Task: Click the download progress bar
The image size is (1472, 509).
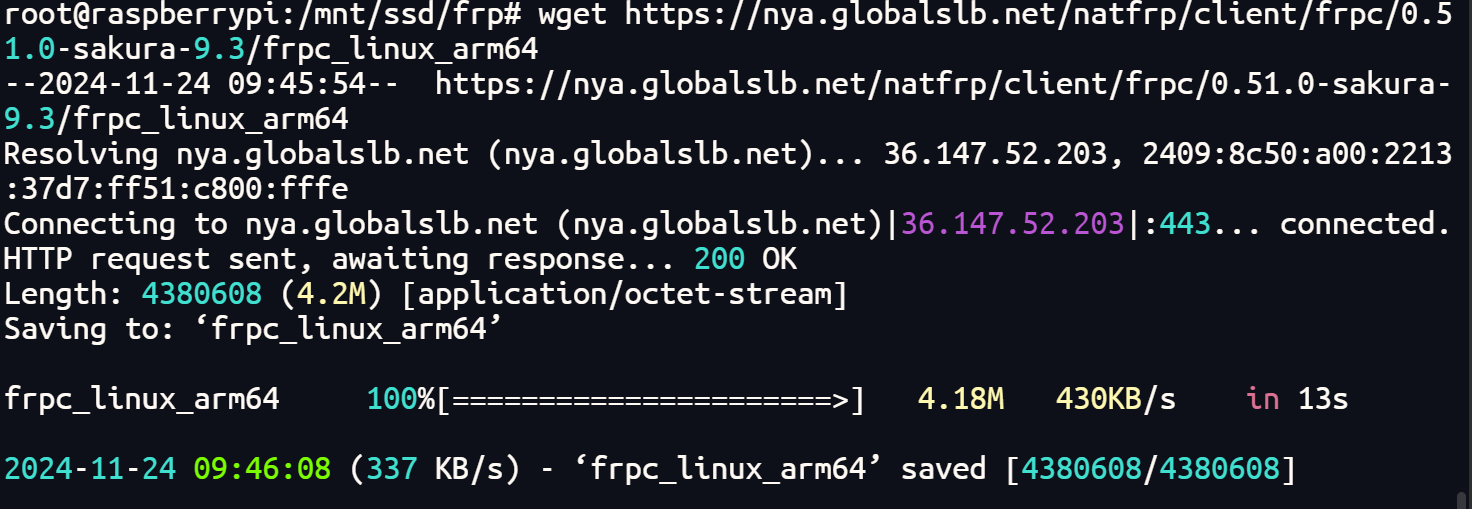Action: click(650, 399)
